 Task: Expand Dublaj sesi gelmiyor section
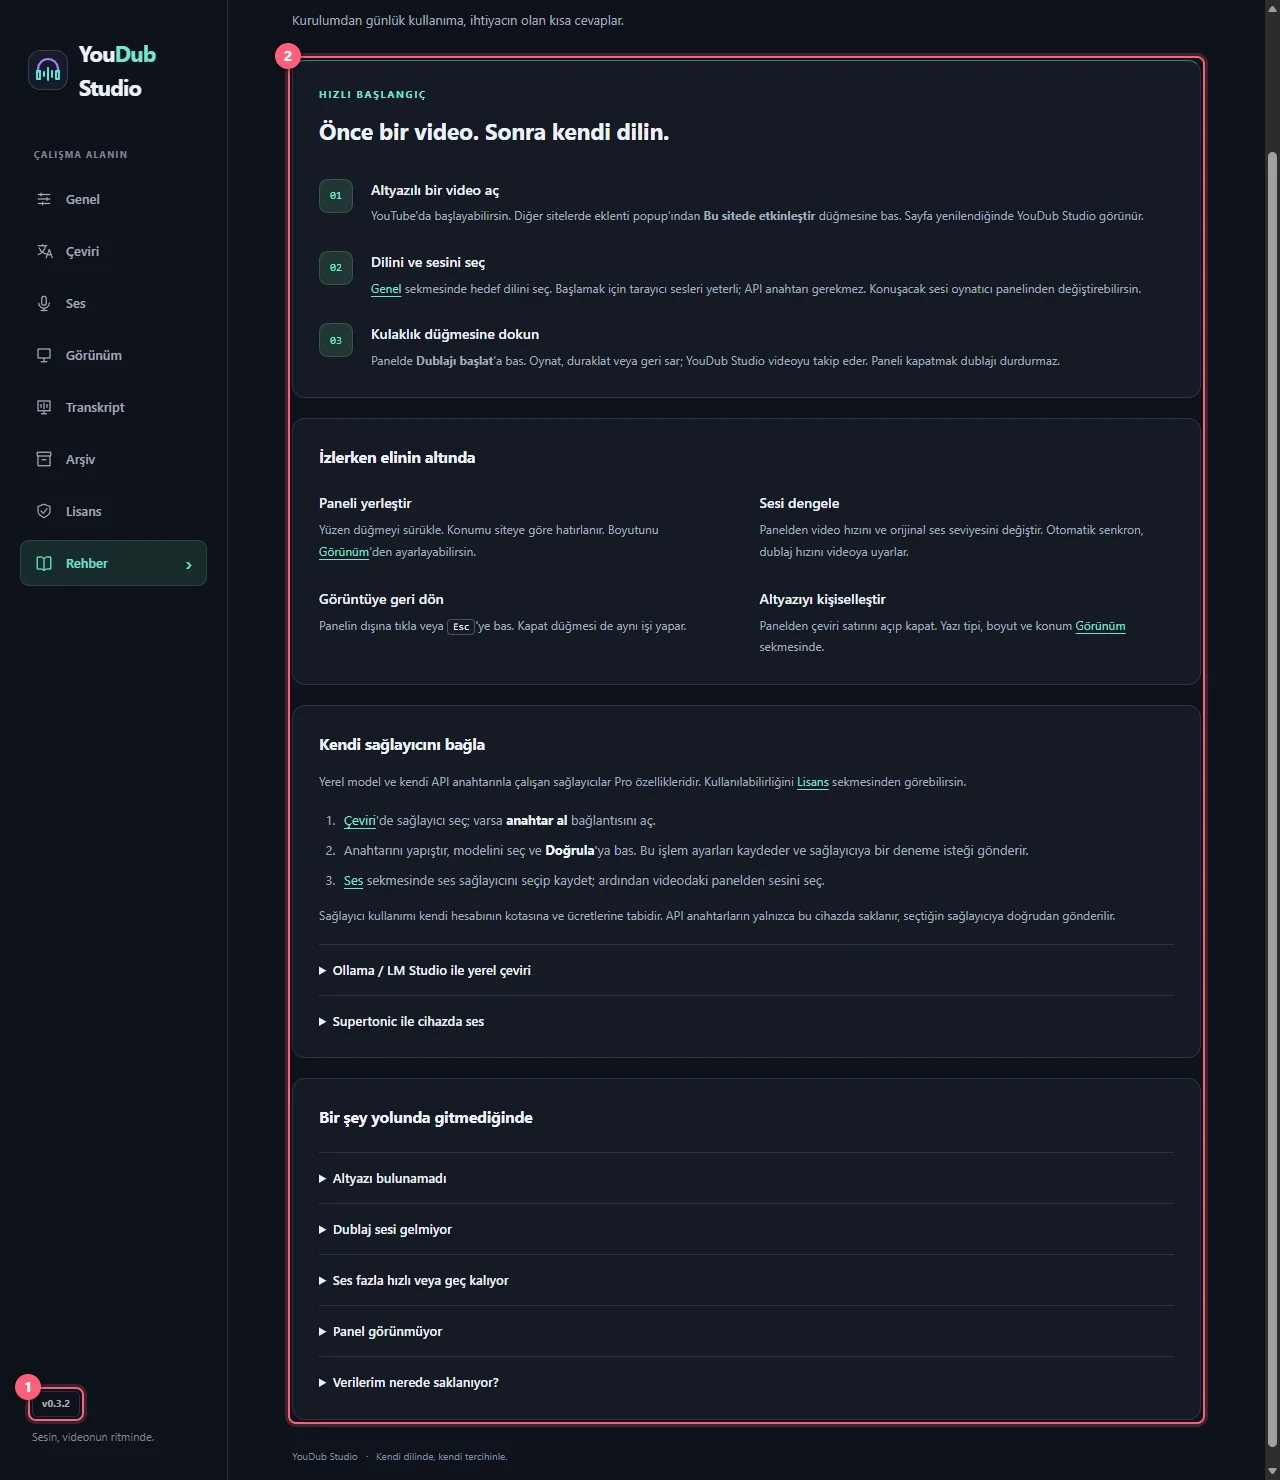[746, 1229]
